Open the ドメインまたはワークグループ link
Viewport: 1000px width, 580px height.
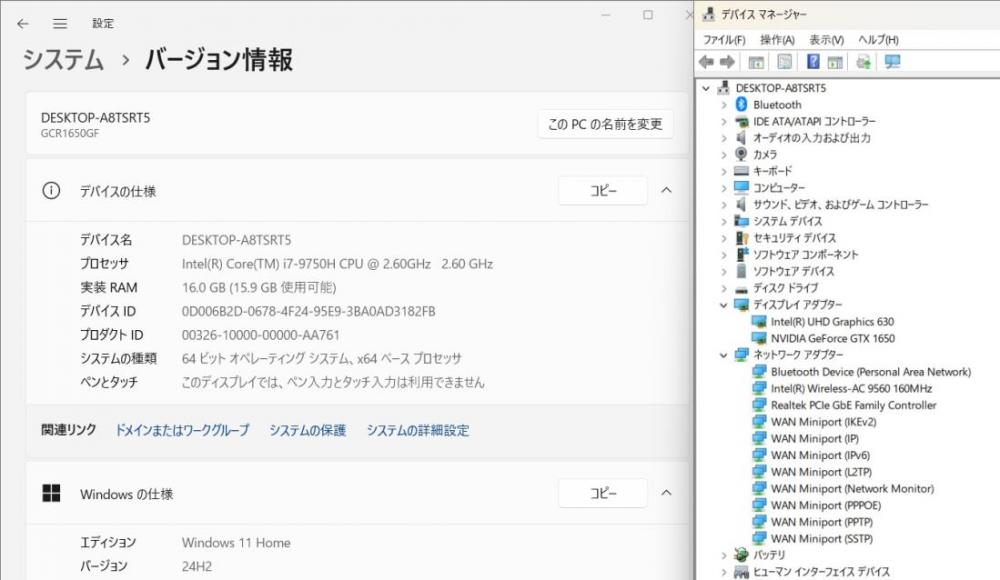[182, 430]
